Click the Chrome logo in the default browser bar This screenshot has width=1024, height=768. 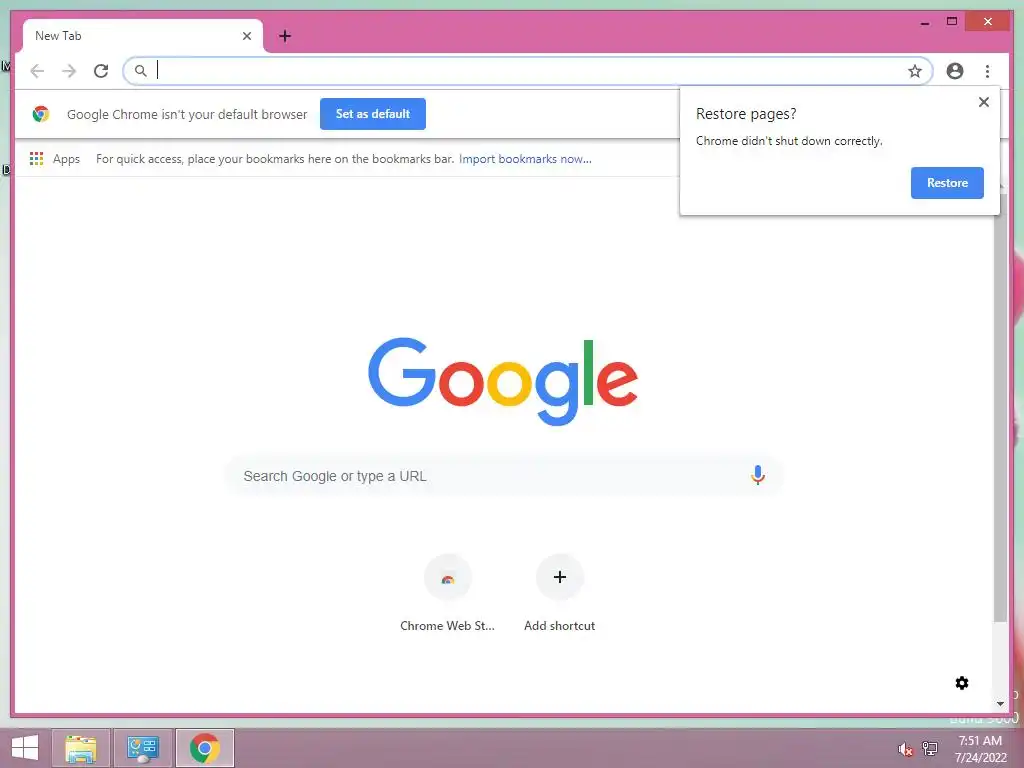pyautogui.click(x=40, y=114)
